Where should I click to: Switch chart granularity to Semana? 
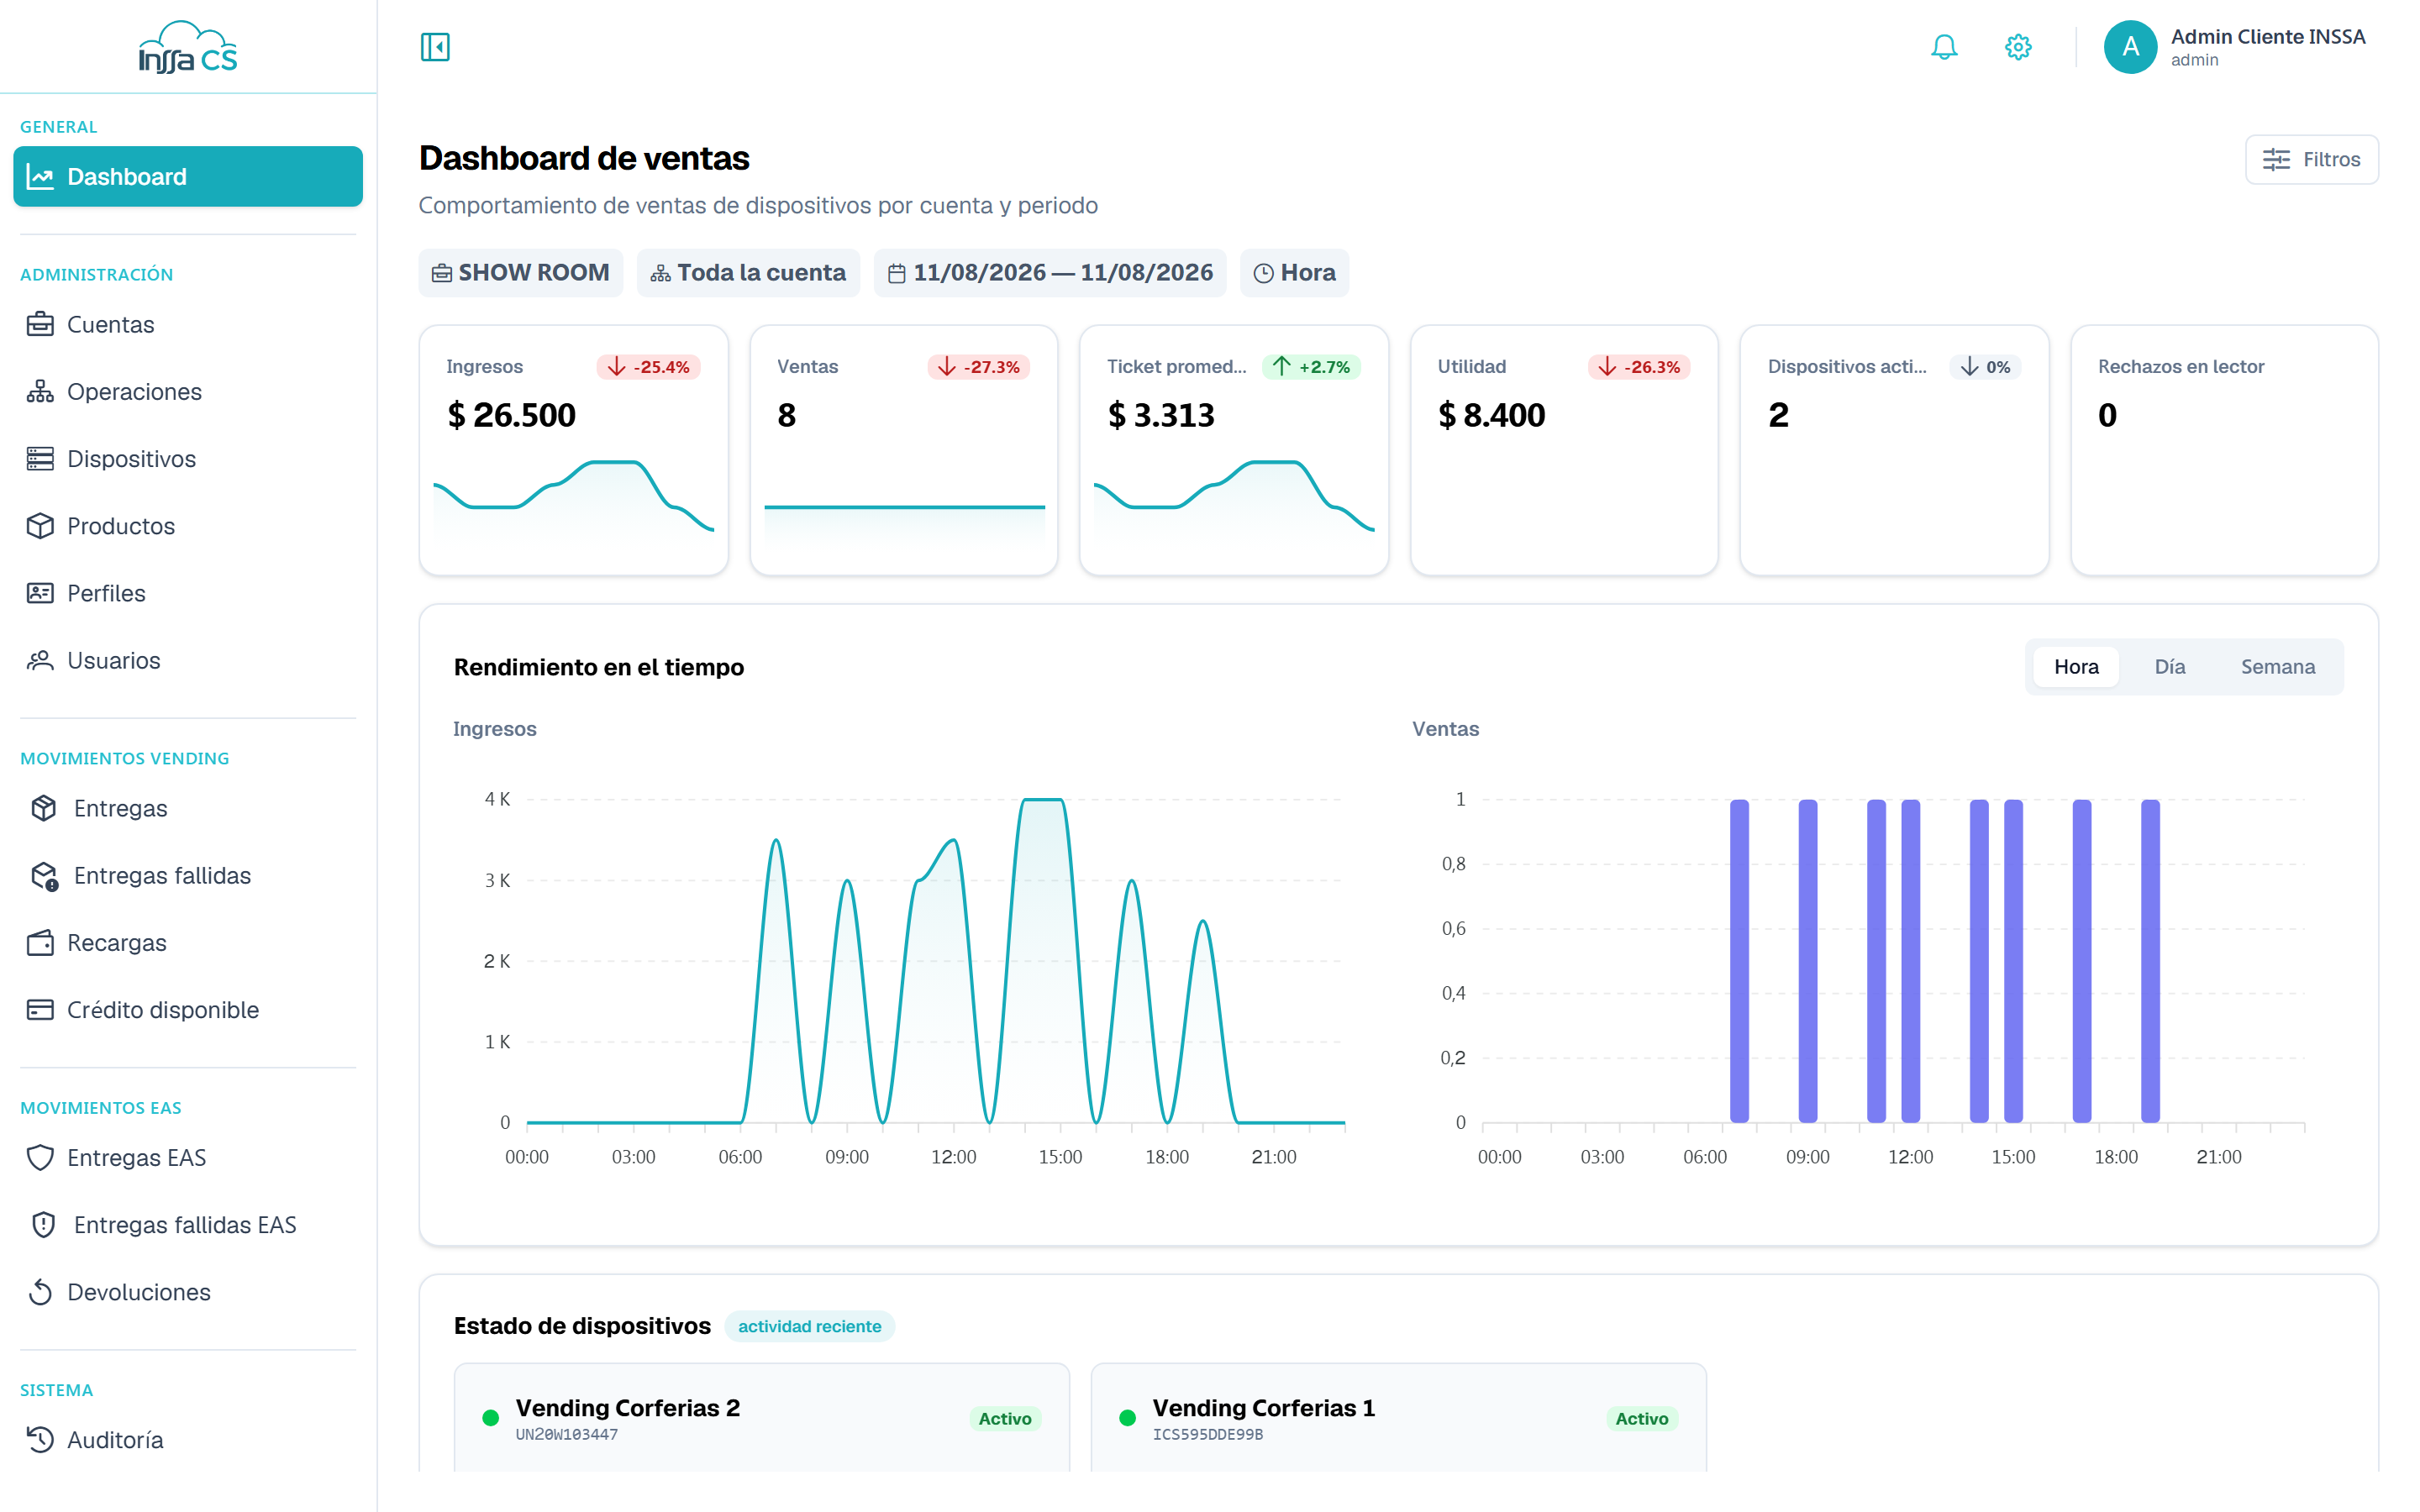coord(2278,667)
